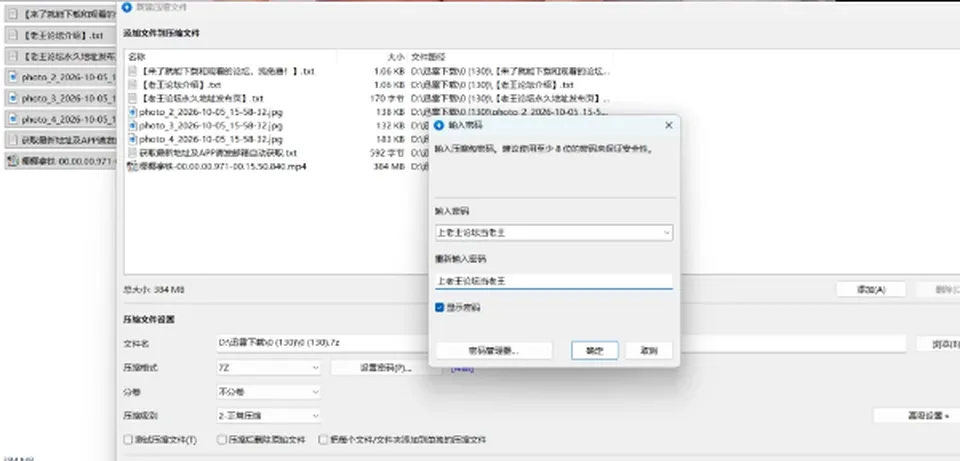Select the seventh txt row in background Explorer list
Screen dimensions: 960x461
[60, 140]
